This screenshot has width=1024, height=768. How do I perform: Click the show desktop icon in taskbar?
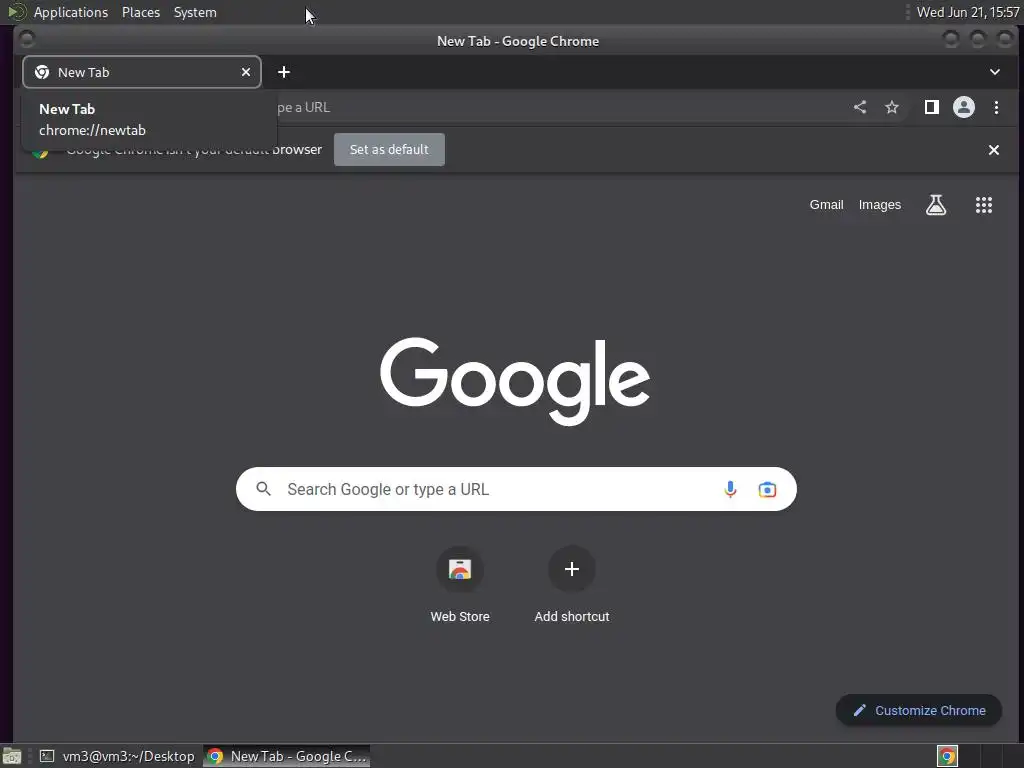pyautogui.click(x=12, y=756)
